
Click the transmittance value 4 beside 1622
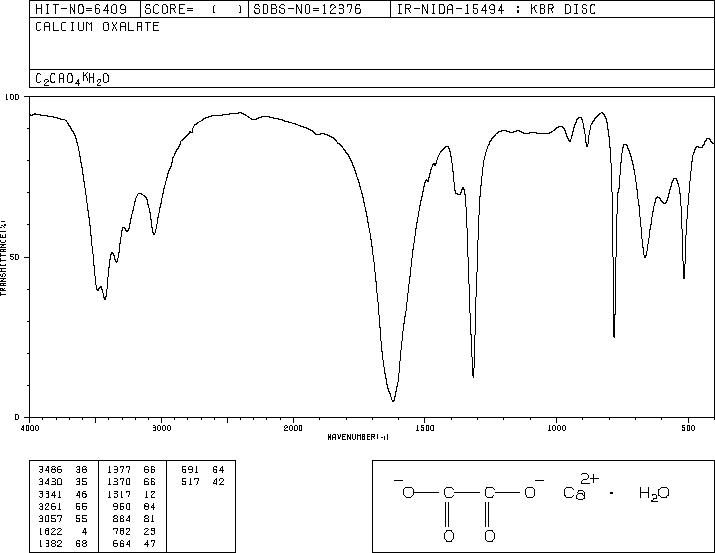[x=85, y=531]
